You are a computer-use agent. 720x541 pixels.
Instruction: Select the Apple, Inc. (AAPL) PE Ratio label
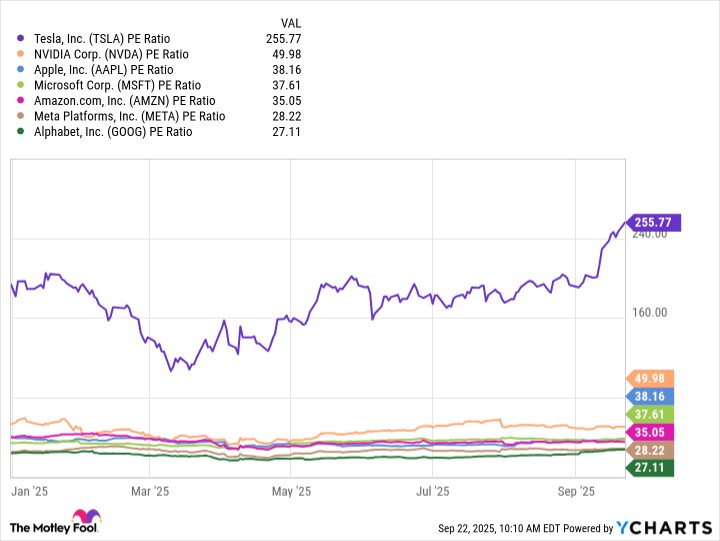pyautogui.click(x=104, y=70)
